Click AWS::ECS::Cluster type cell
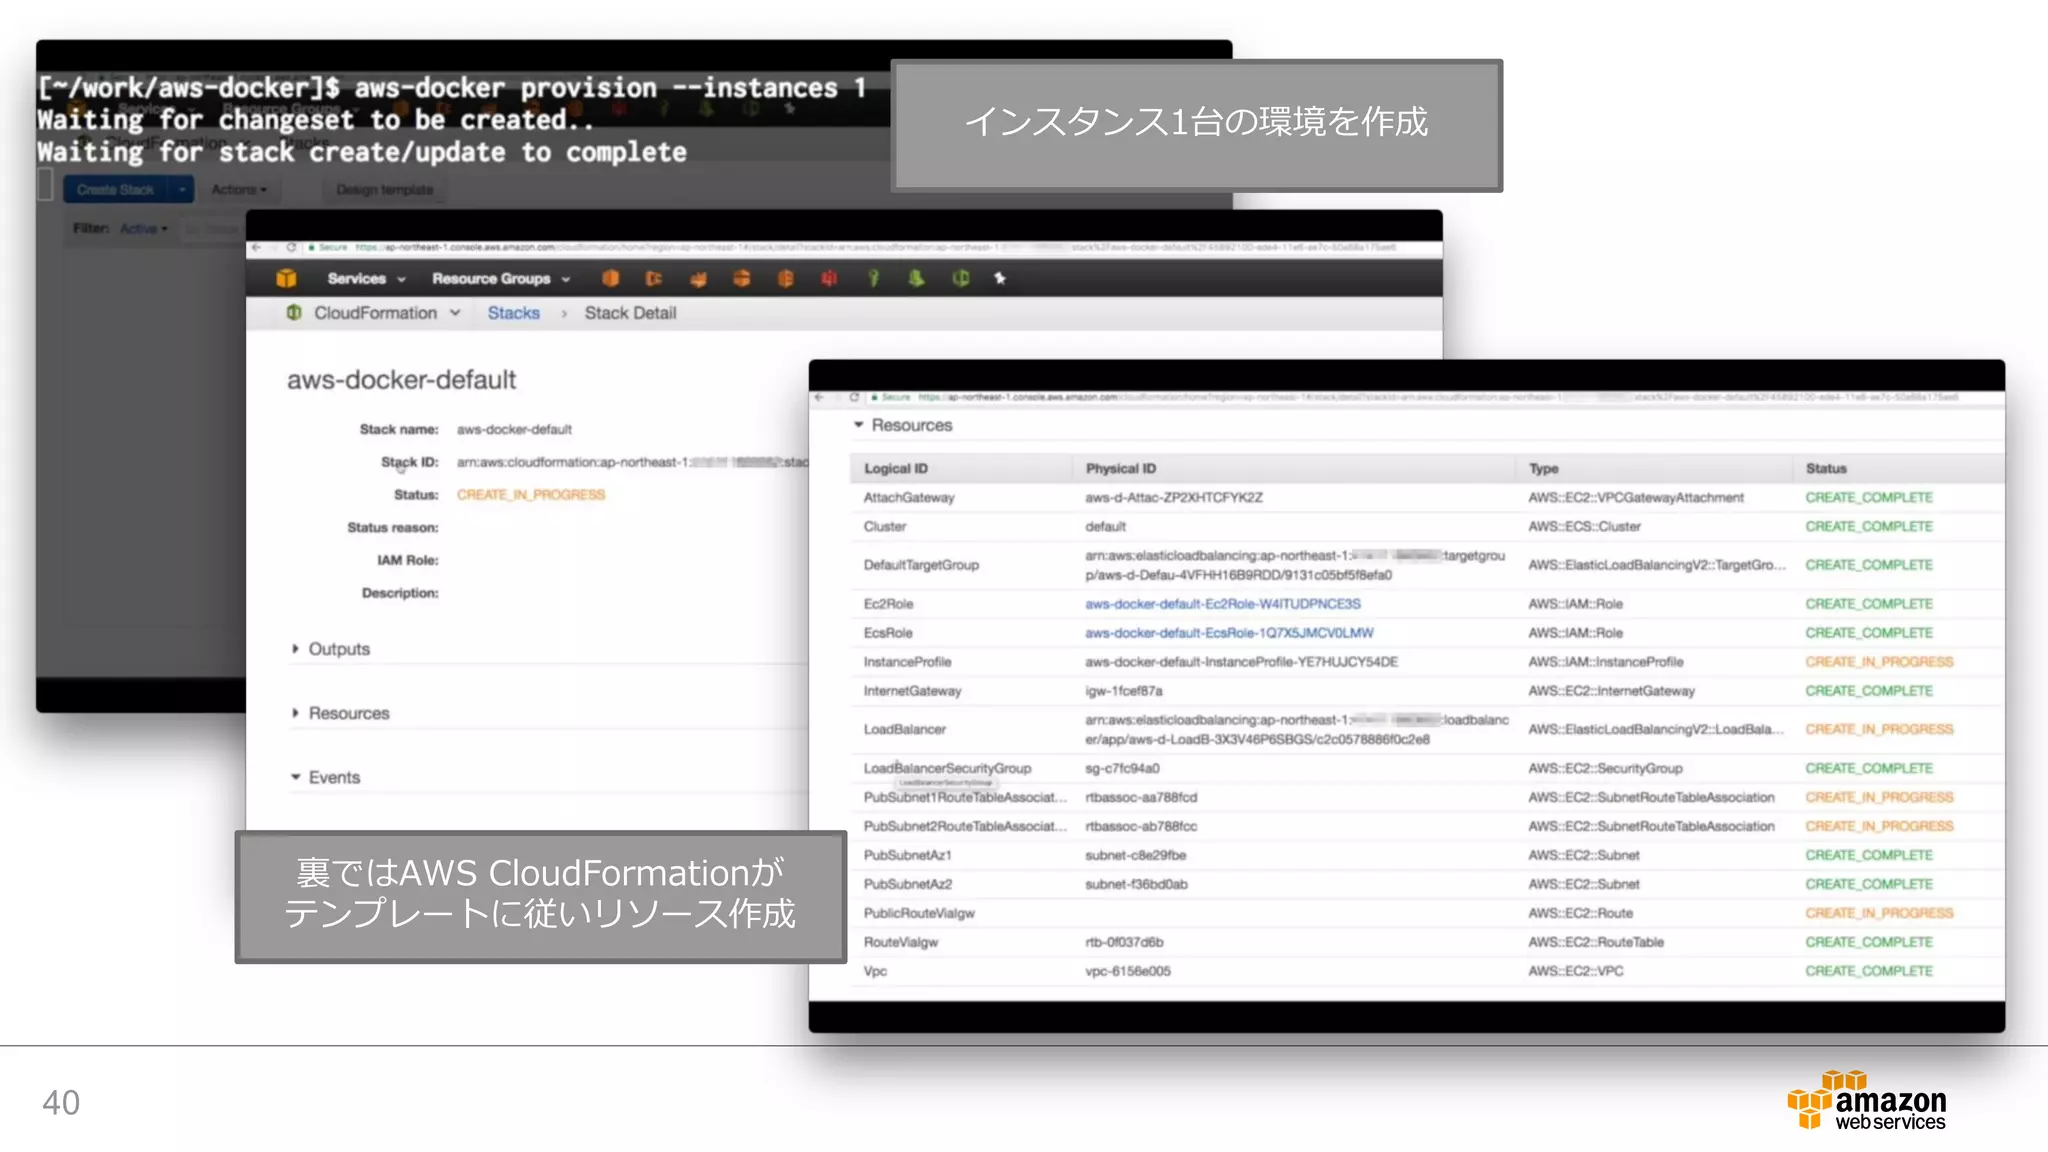 coord(1584,526)
